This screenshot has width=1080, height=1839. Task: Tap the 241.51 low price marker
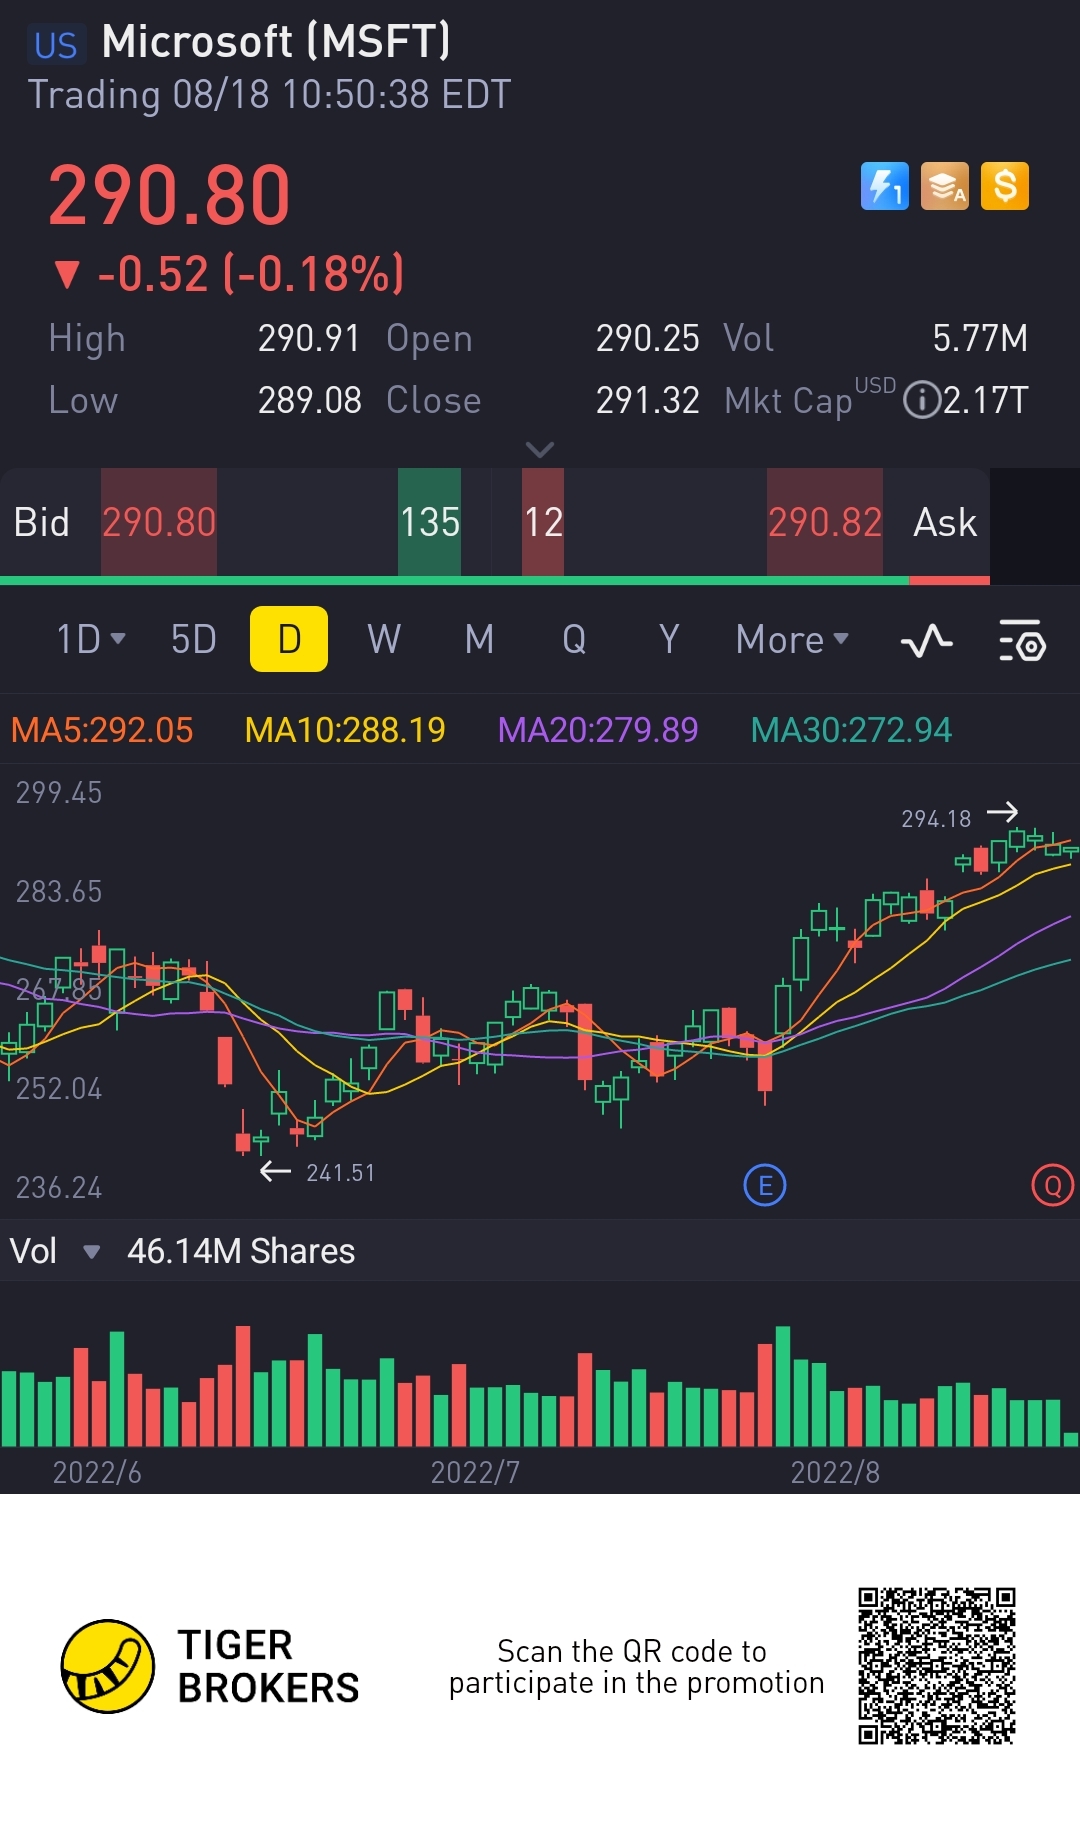[340, 1173]
